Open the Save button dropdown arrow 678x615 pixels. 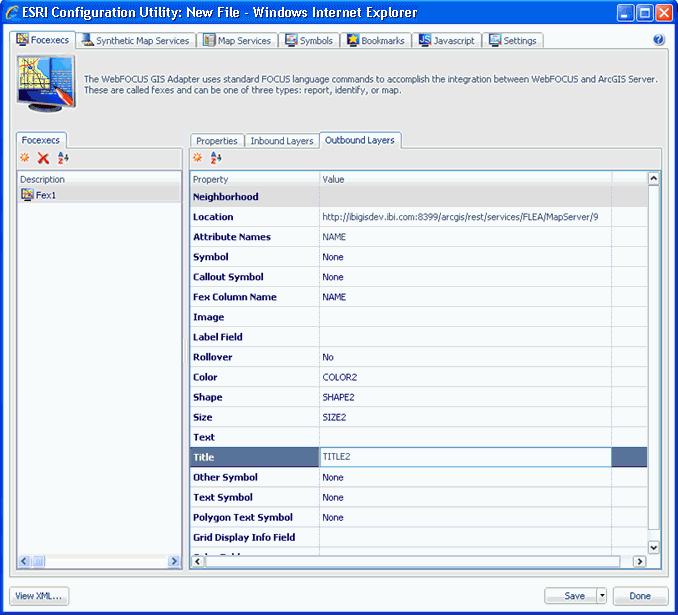(x=601, y=596)
